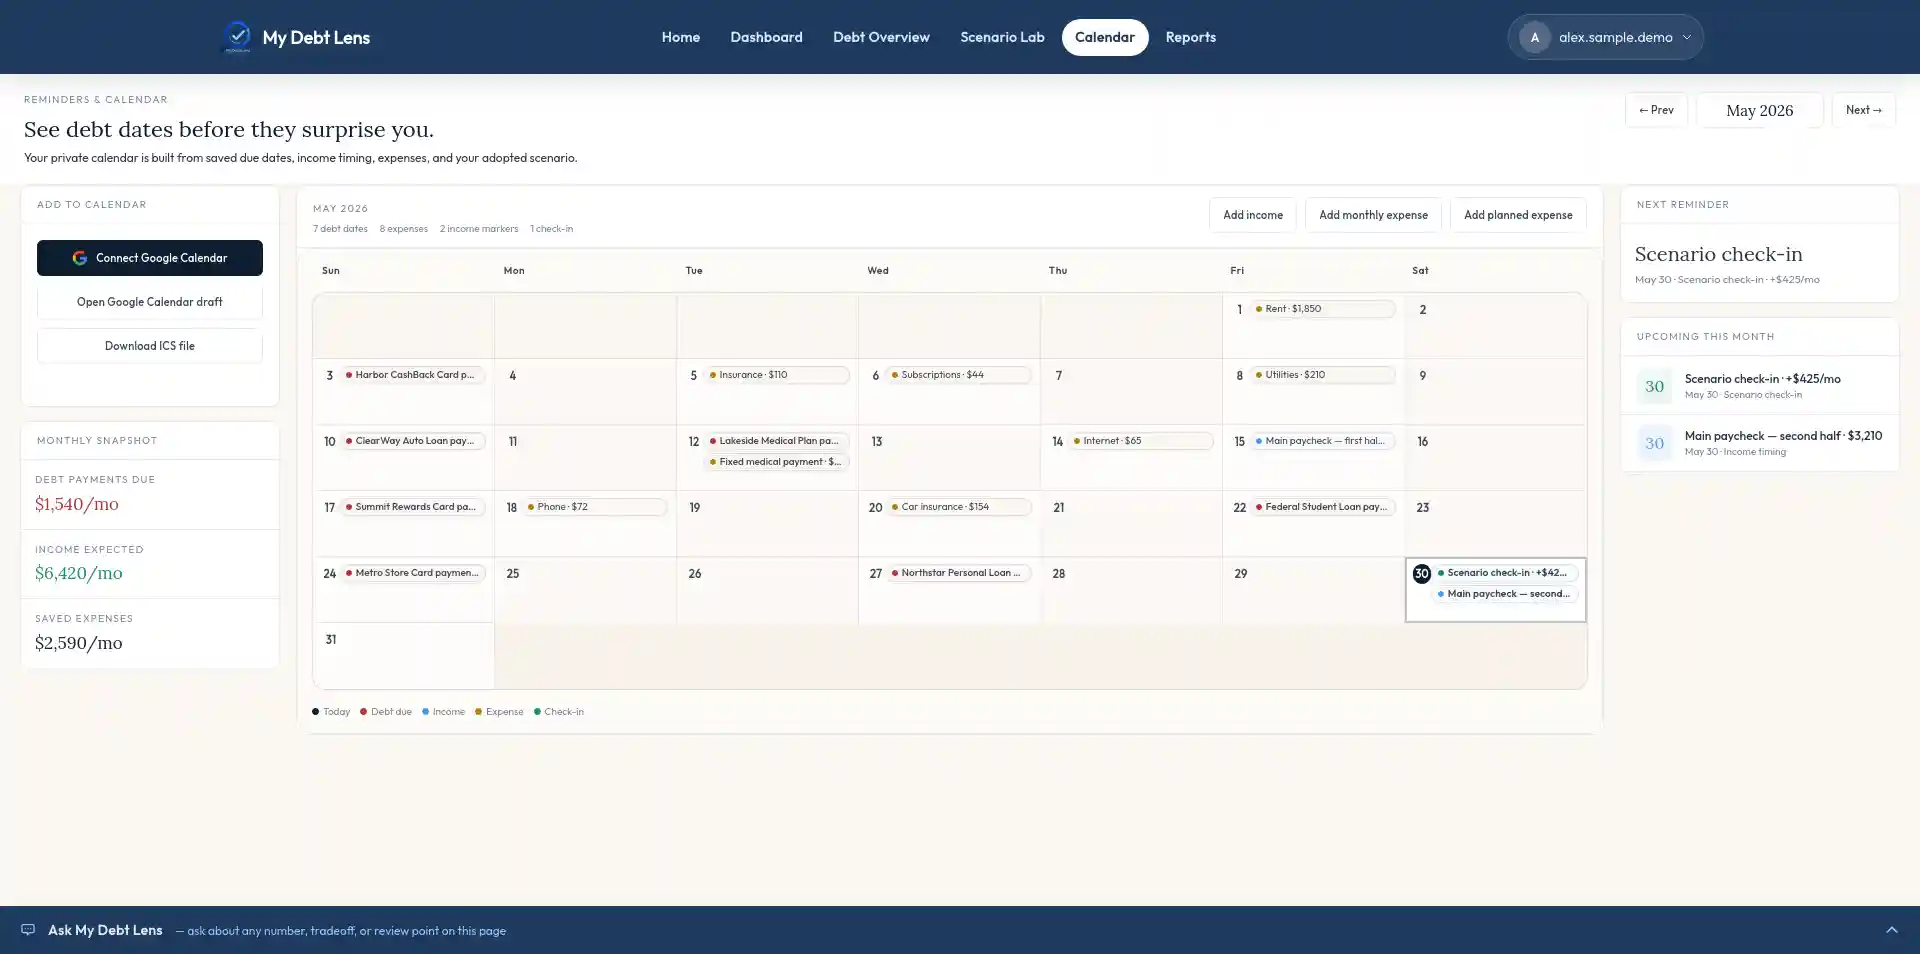Screen dimensions: 1920x954
Task: Open the Utilities $210 event
Action: [x=1323, y=375]
